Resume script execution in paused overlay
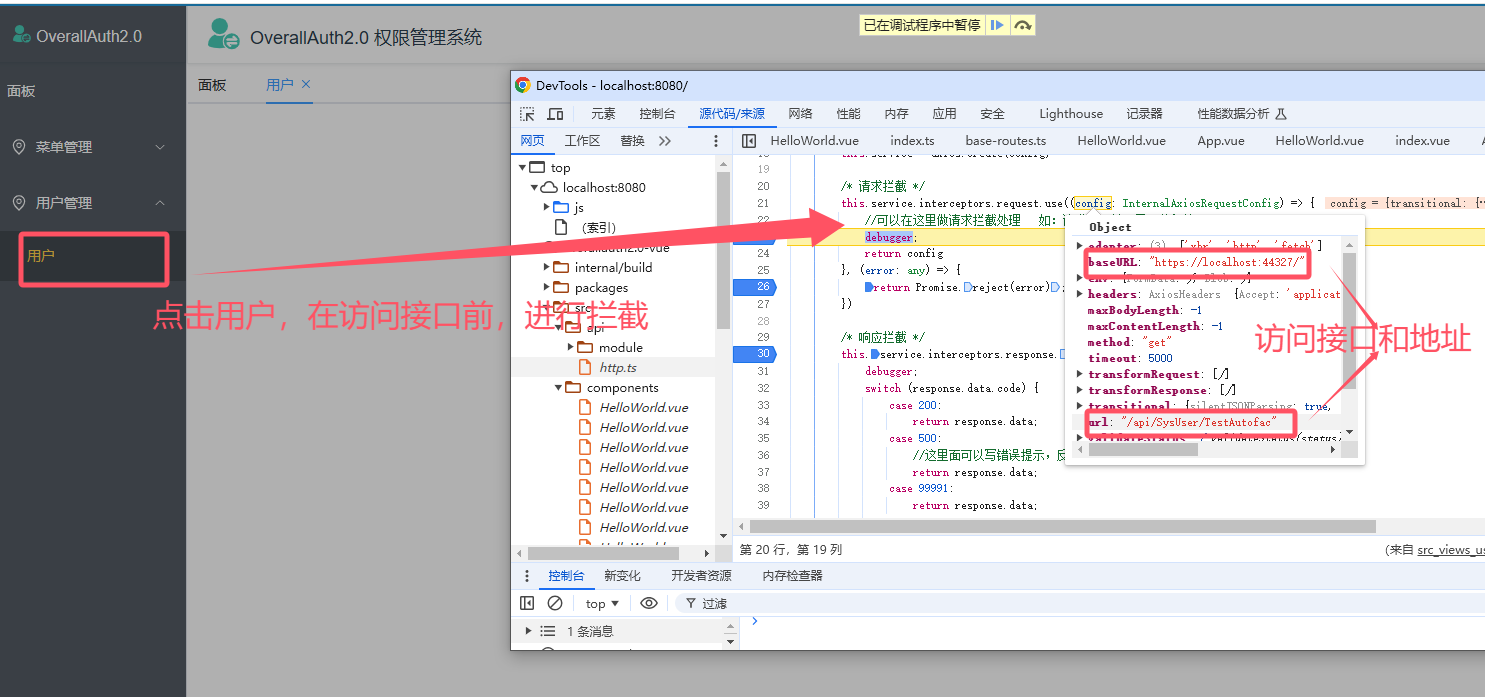 click(x=997, y=25)
